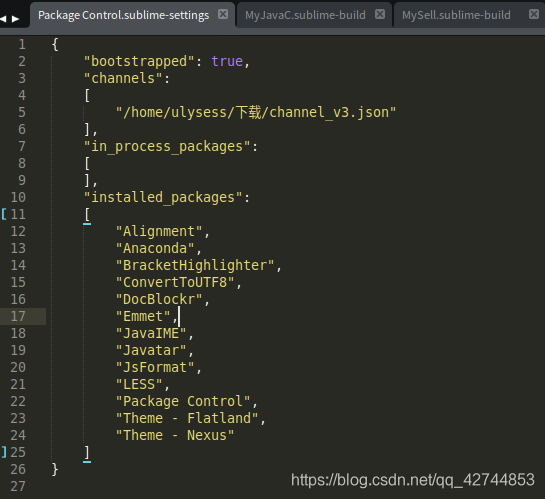Click the opening brace on line 1

(x=55, y=44)
